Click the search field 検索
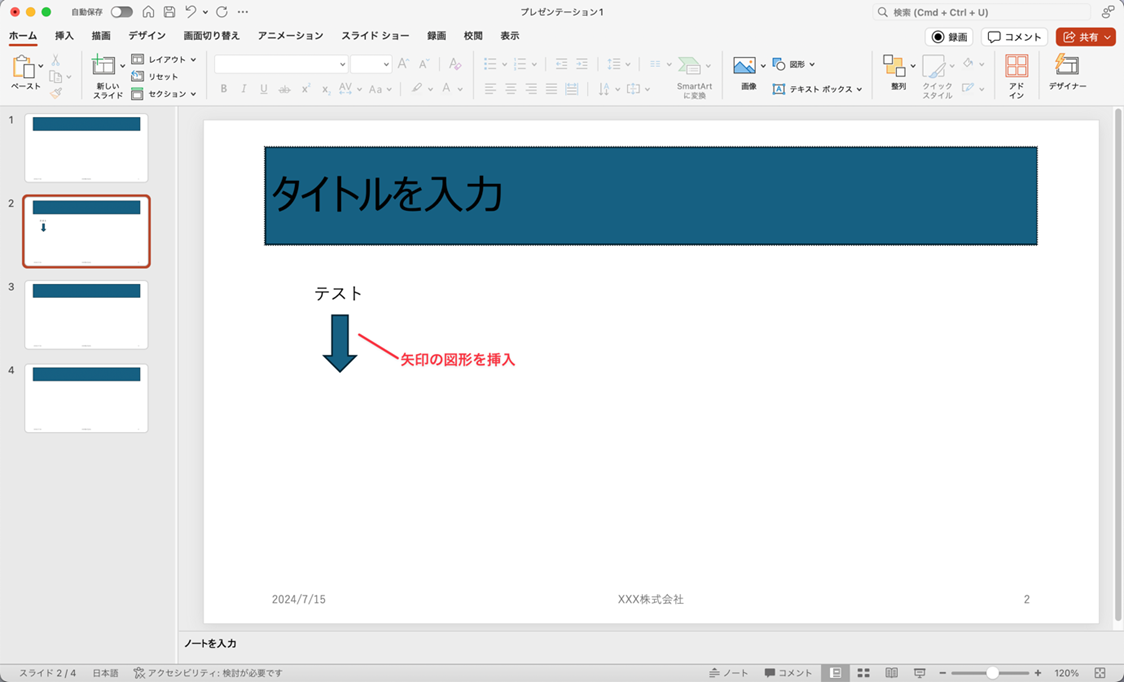Viewport: 1124px width, 682px height. (981, 12)
